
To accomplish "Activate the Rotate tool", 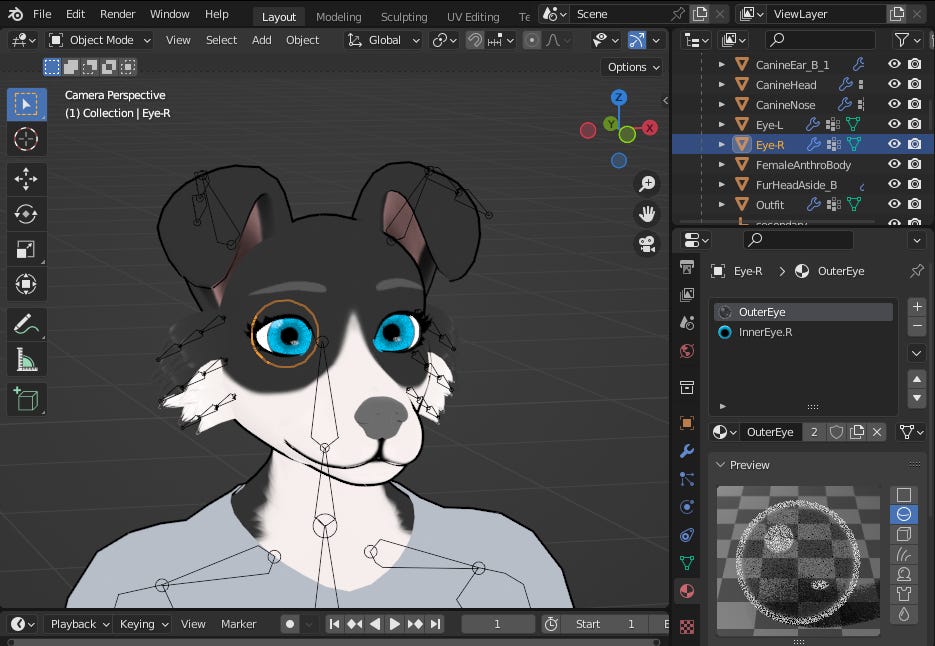I will [26, 214].
